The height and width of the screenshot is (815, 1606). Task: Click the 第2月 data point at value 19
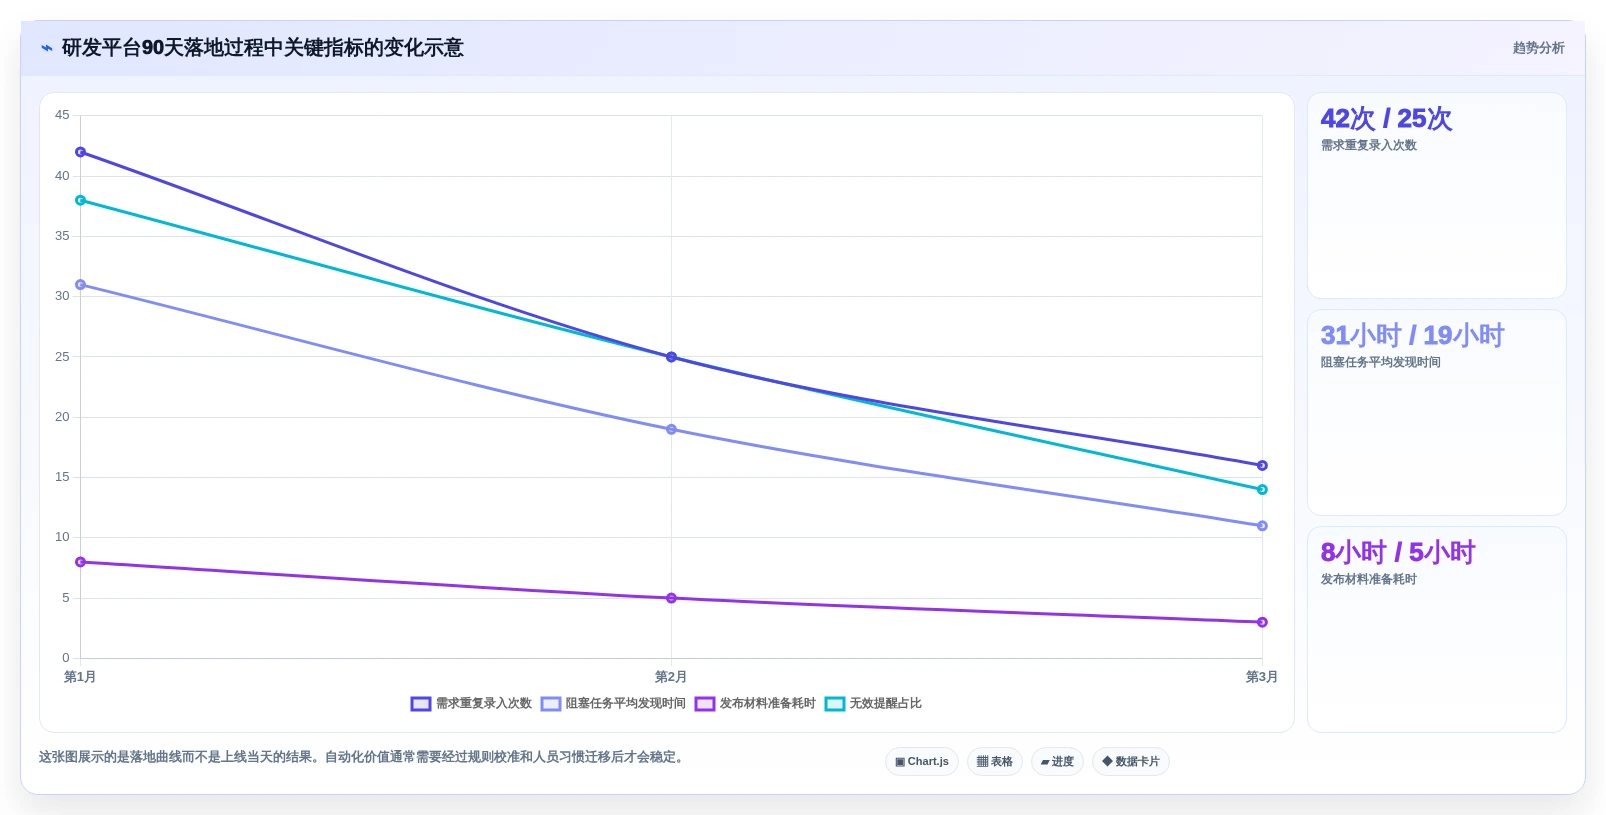(x=671, y=430)
